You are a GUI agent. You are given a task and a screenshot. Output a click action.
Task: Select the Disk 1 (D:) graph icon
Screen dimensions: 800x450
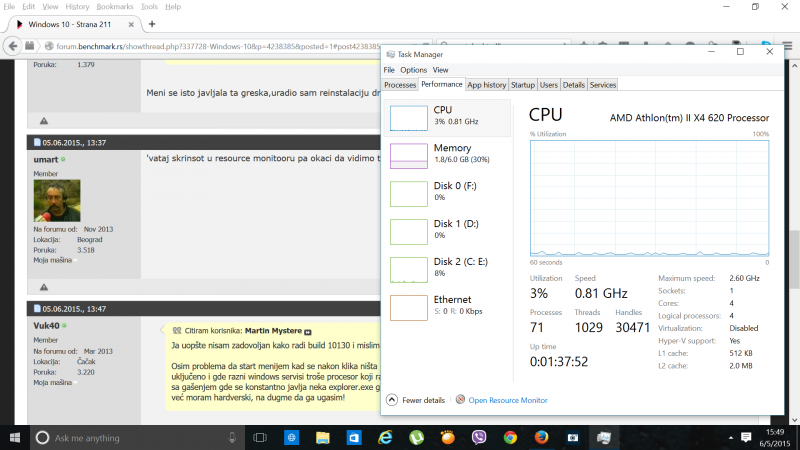tap(409, 232)
